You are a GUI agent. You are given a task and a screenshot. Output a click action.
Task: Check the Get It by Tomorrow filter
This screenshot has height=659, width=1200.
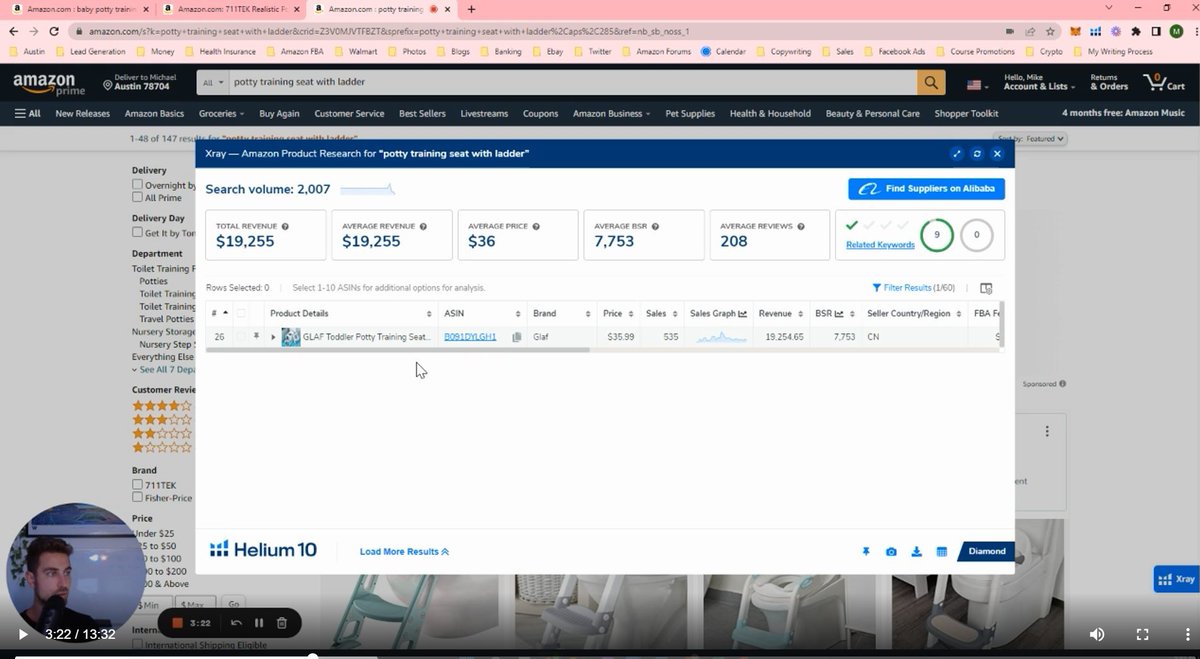pyautogui.click(x=138, y=233)
